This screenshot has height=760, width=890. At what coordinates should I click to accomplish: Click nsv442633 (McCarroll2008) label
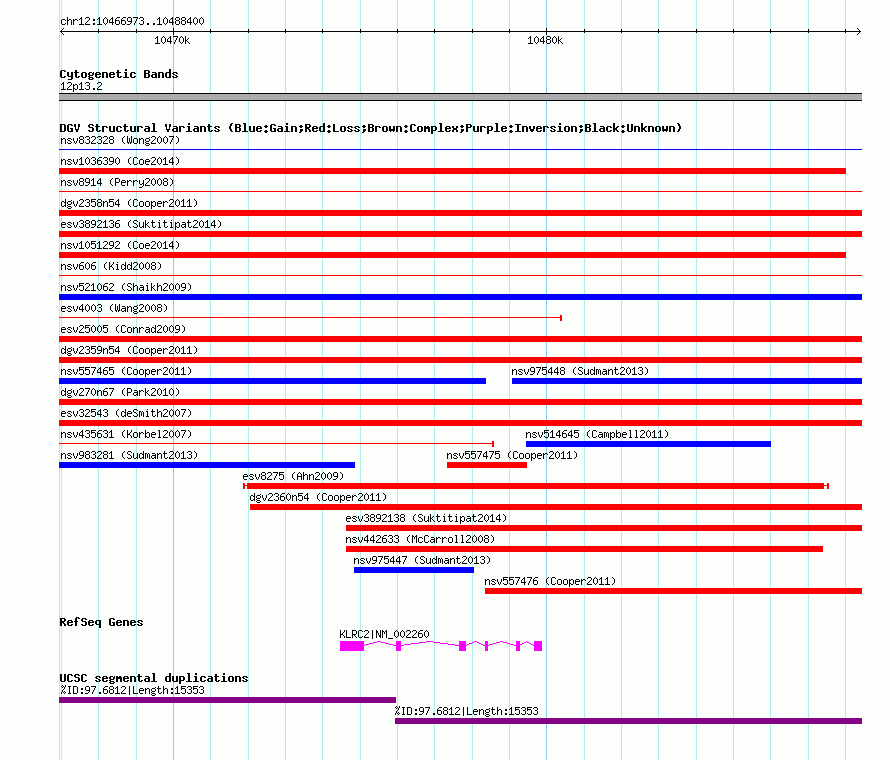pos(420,539)
